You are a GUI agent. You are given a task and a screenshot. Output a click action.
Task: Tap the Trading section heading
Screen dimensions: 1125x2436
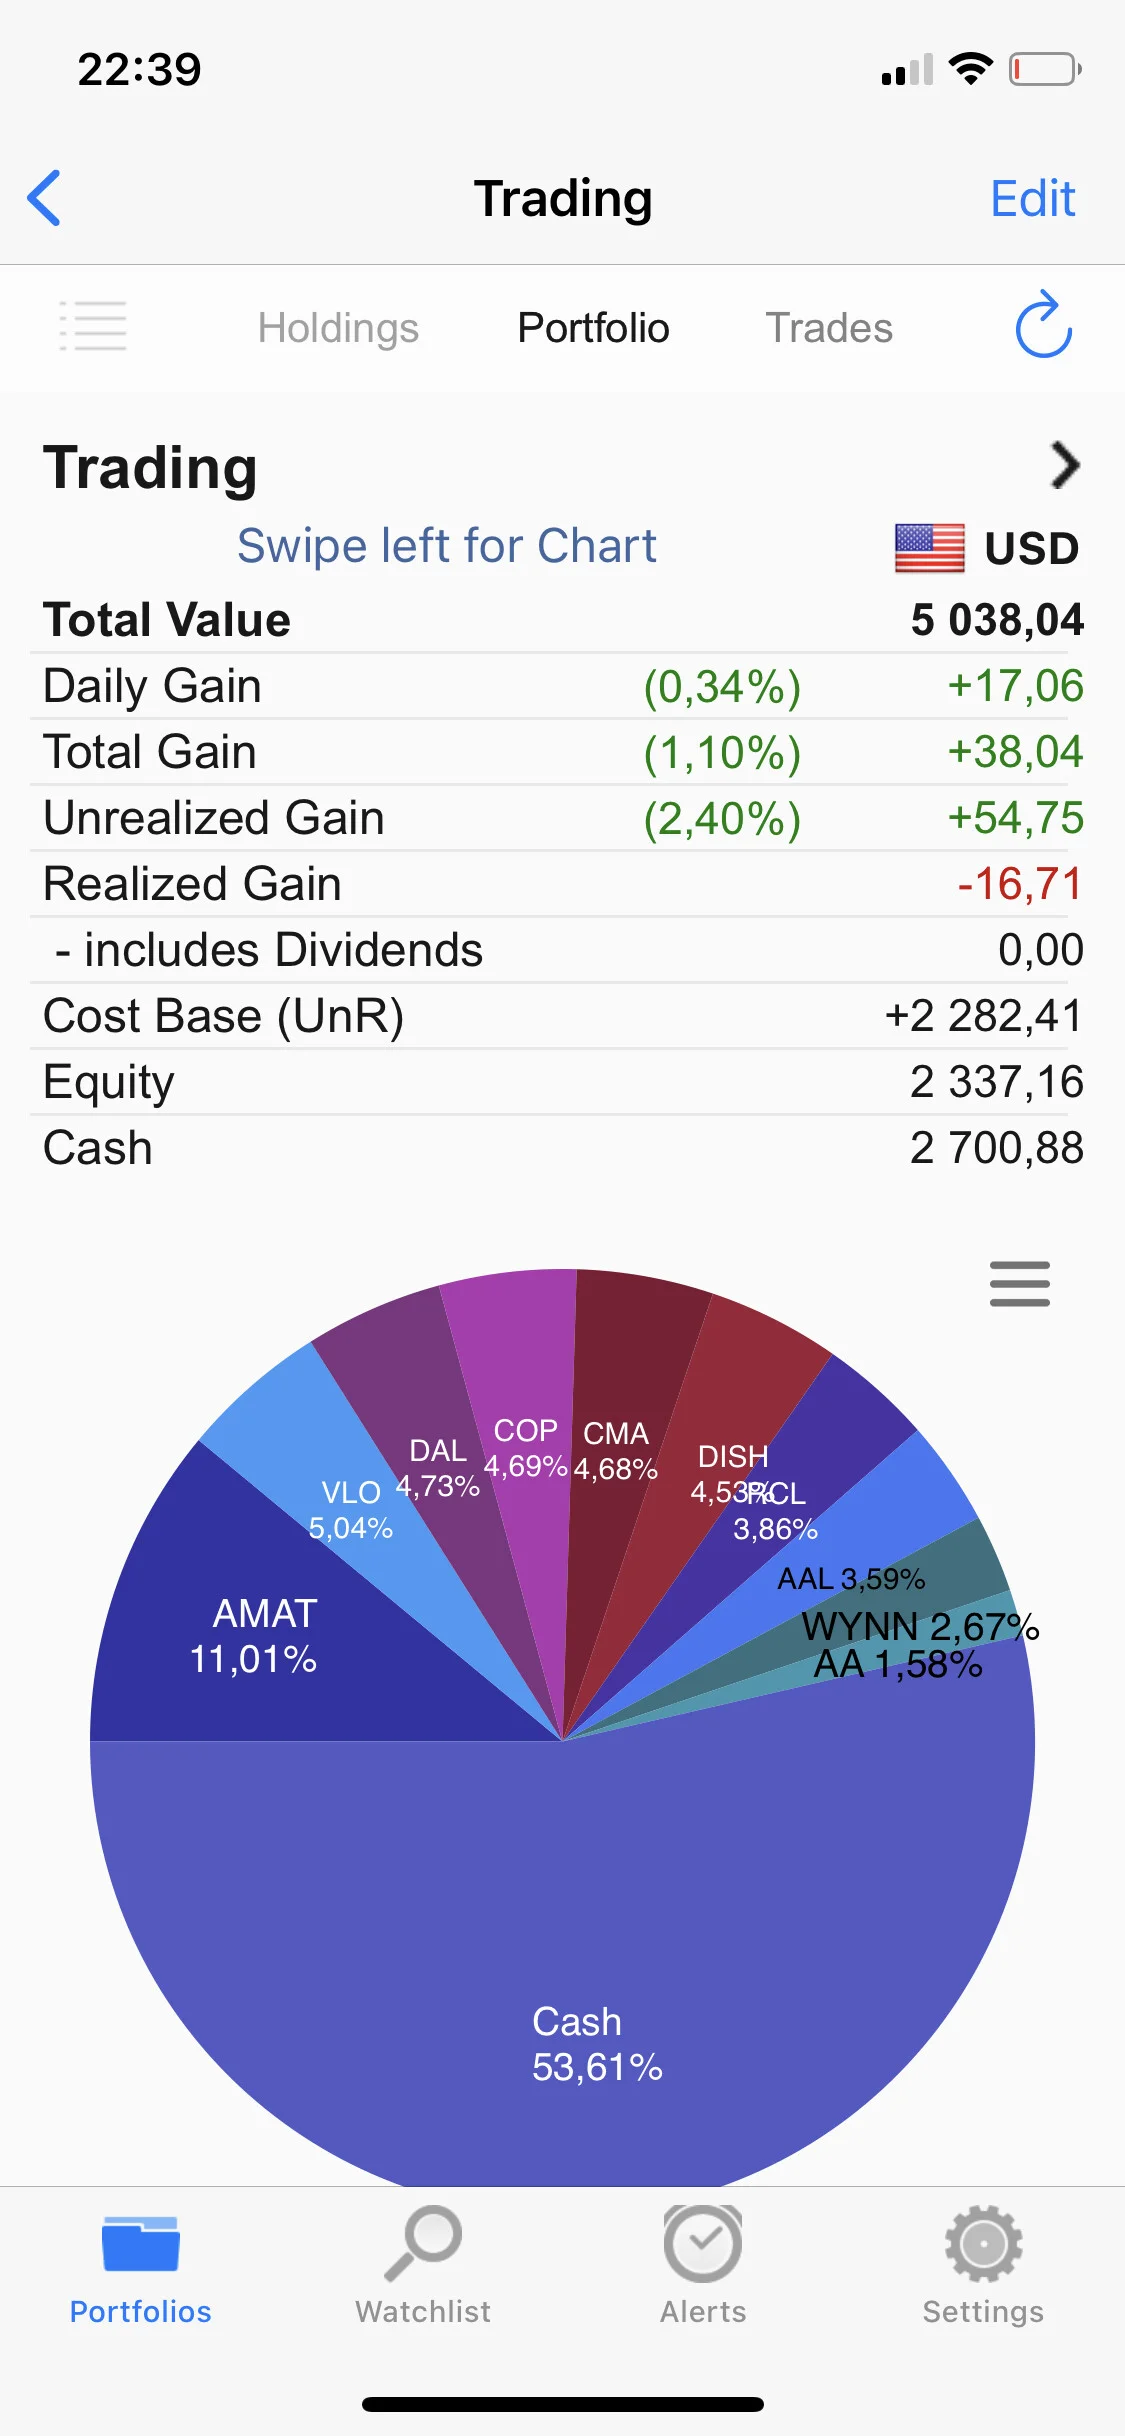coord(150,467)
